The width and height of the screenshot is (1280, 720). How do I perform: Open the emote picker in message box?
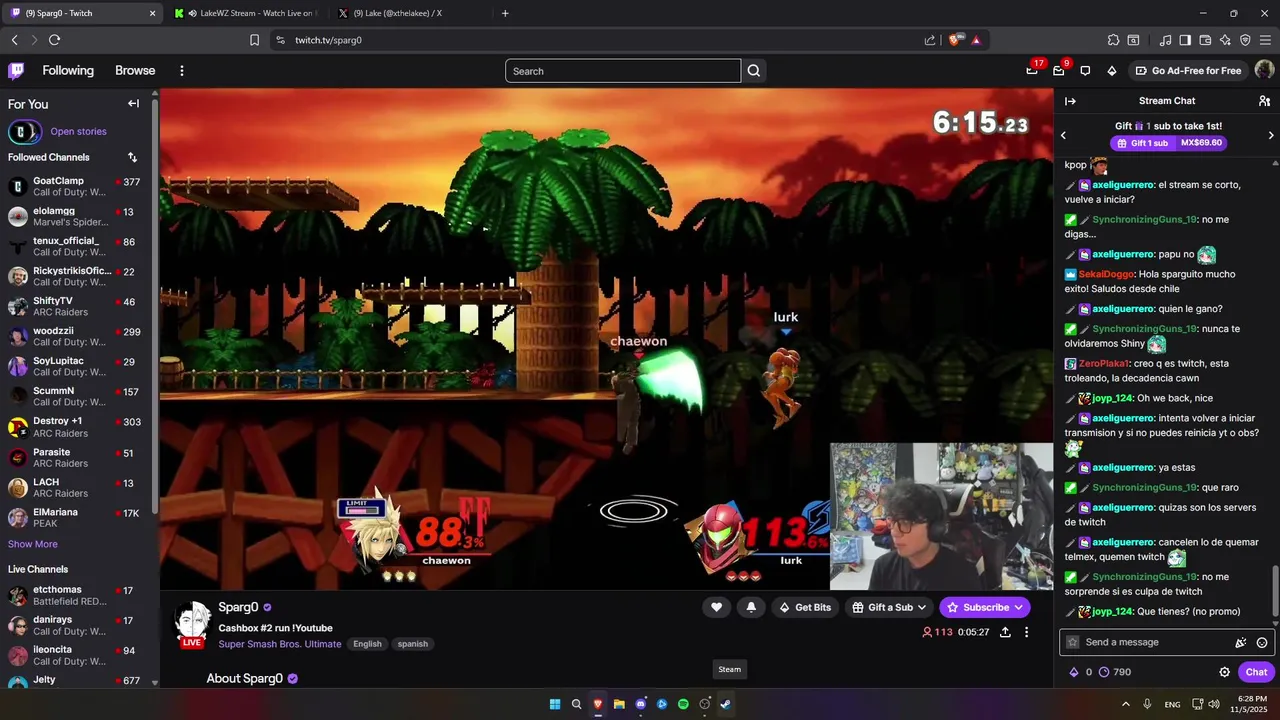click(1262, 643)
